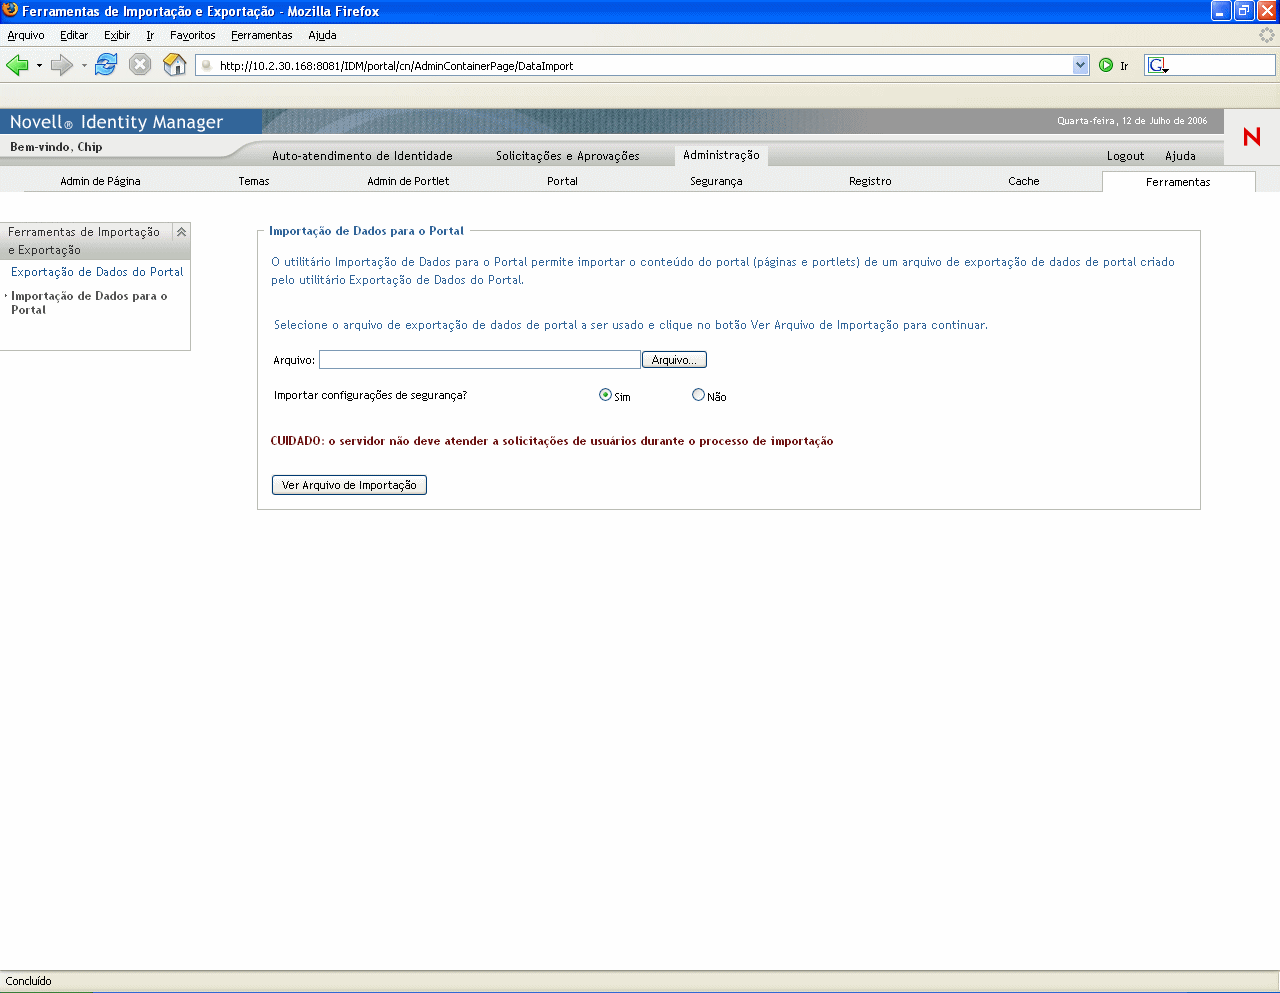
Task: Open the Temas subtab
Action: (254, 181)
